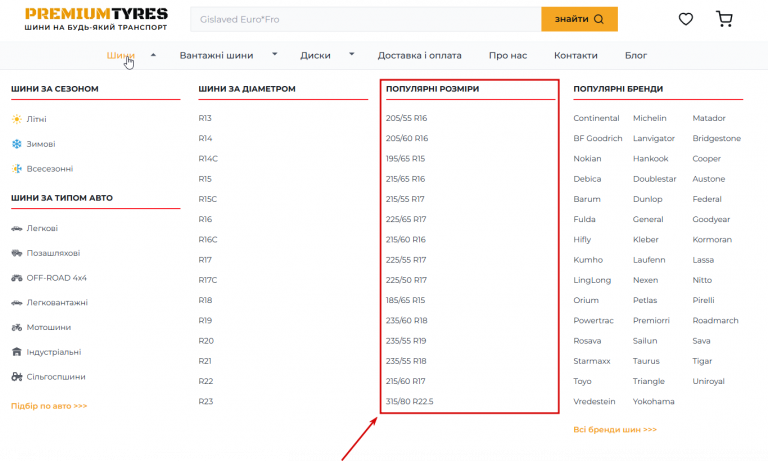Image resolution: width=768 pixels, height=461 pixels.
Task: Click the snowflake icon next to Зимові
Action: click(17, 144)
